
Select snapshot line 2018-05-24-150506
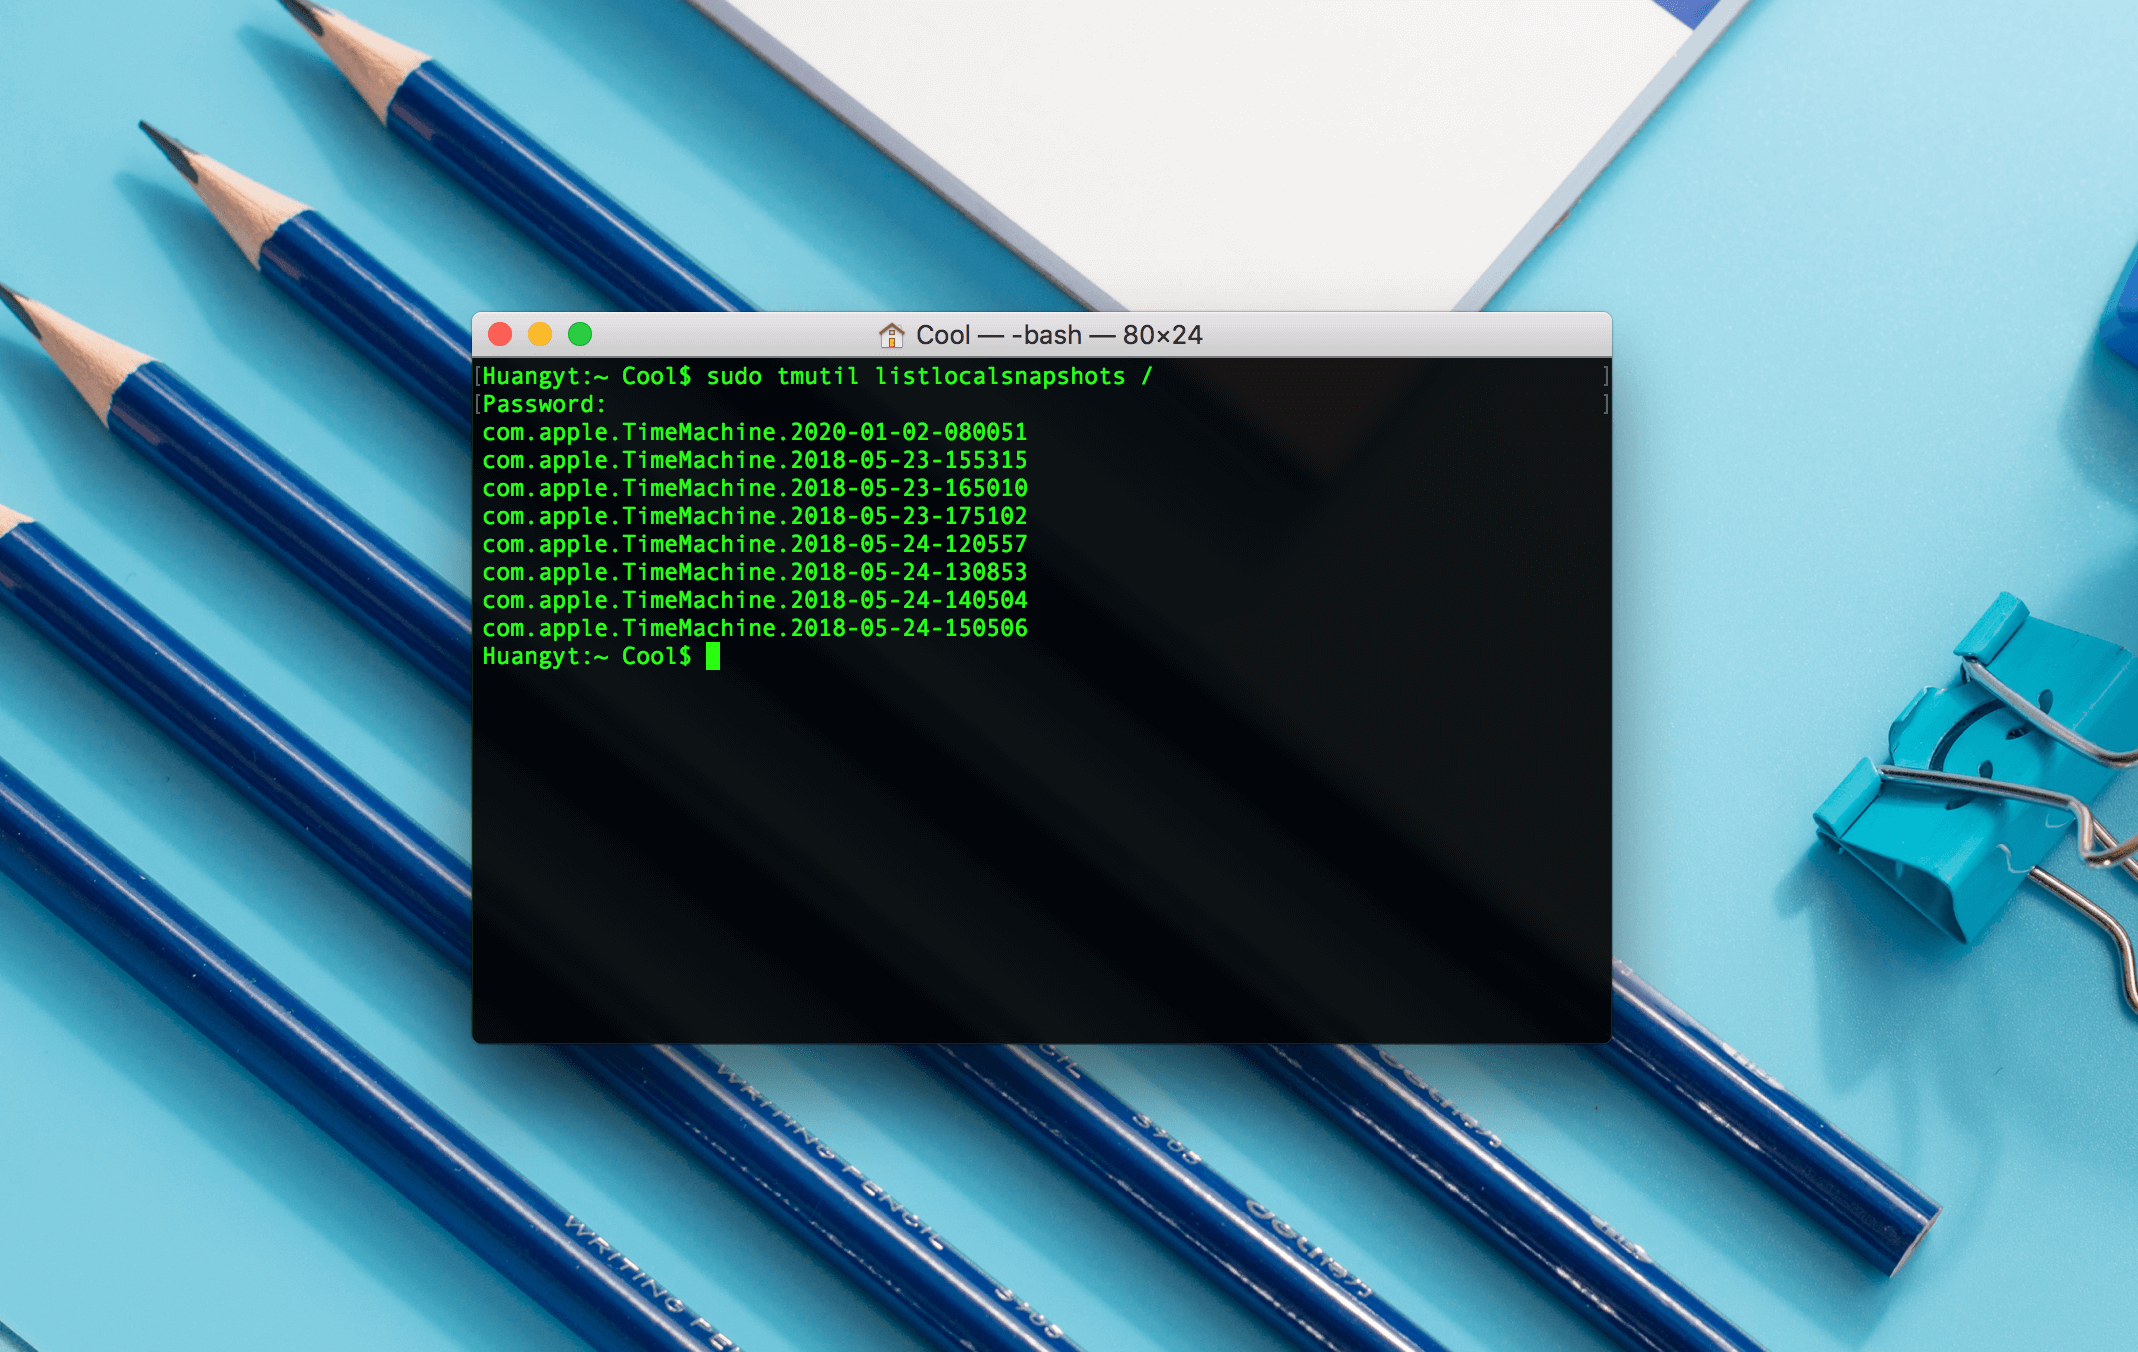point(755,628)
